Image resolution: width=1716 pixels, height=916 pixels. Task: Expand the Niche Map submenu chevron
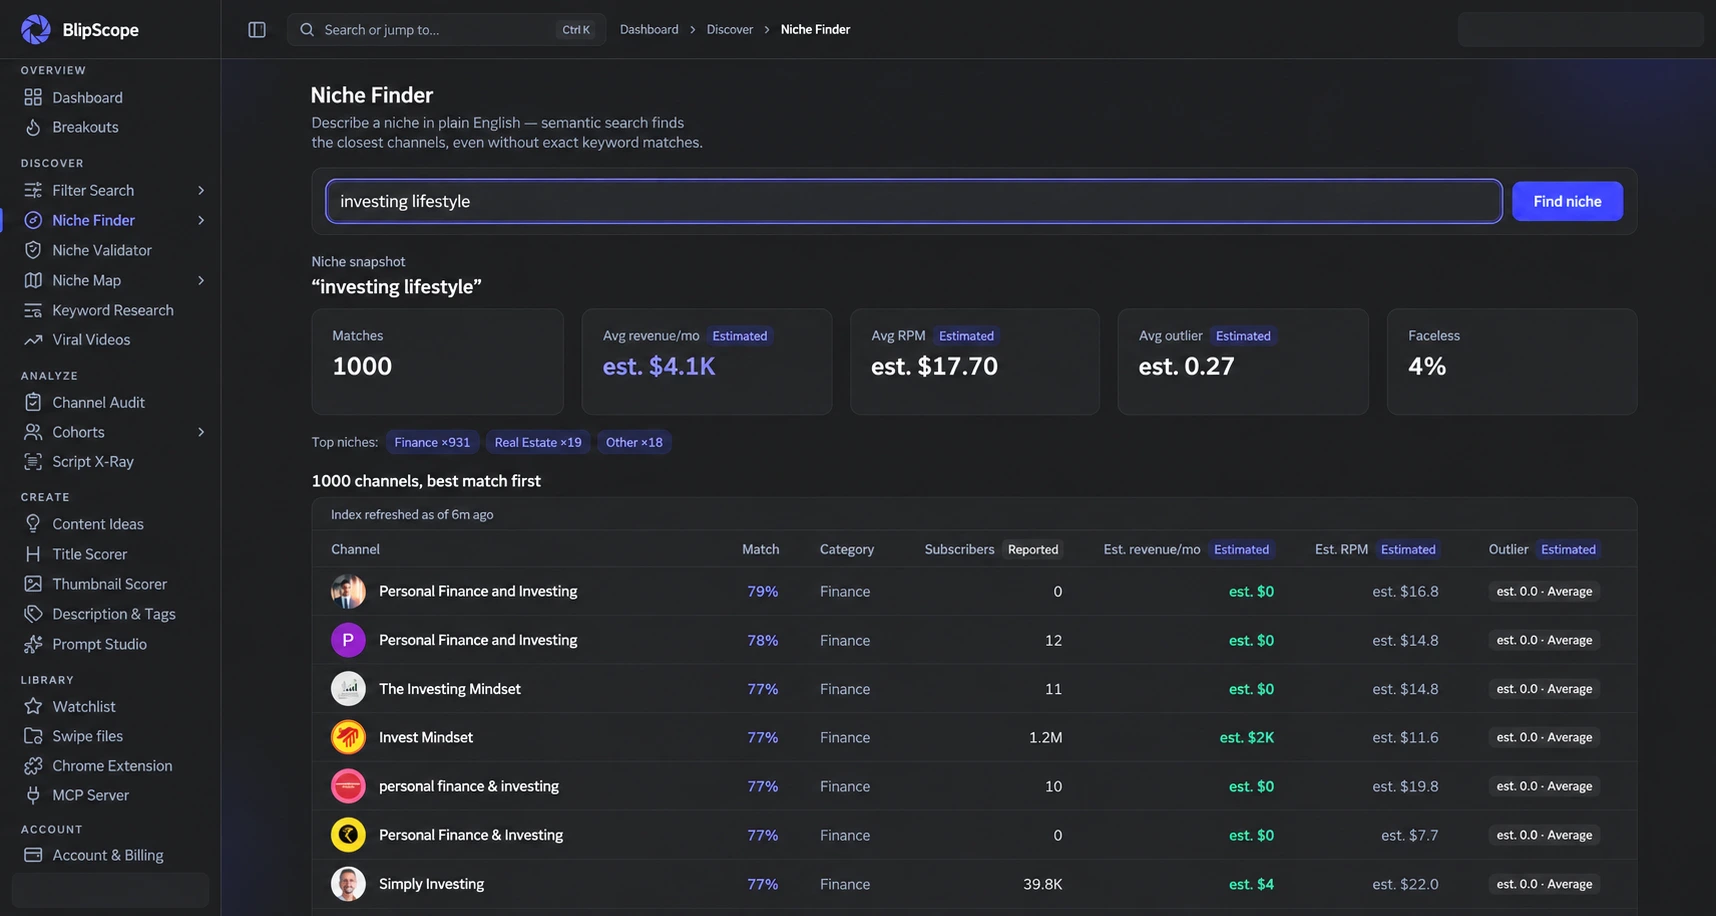(201, 280)
